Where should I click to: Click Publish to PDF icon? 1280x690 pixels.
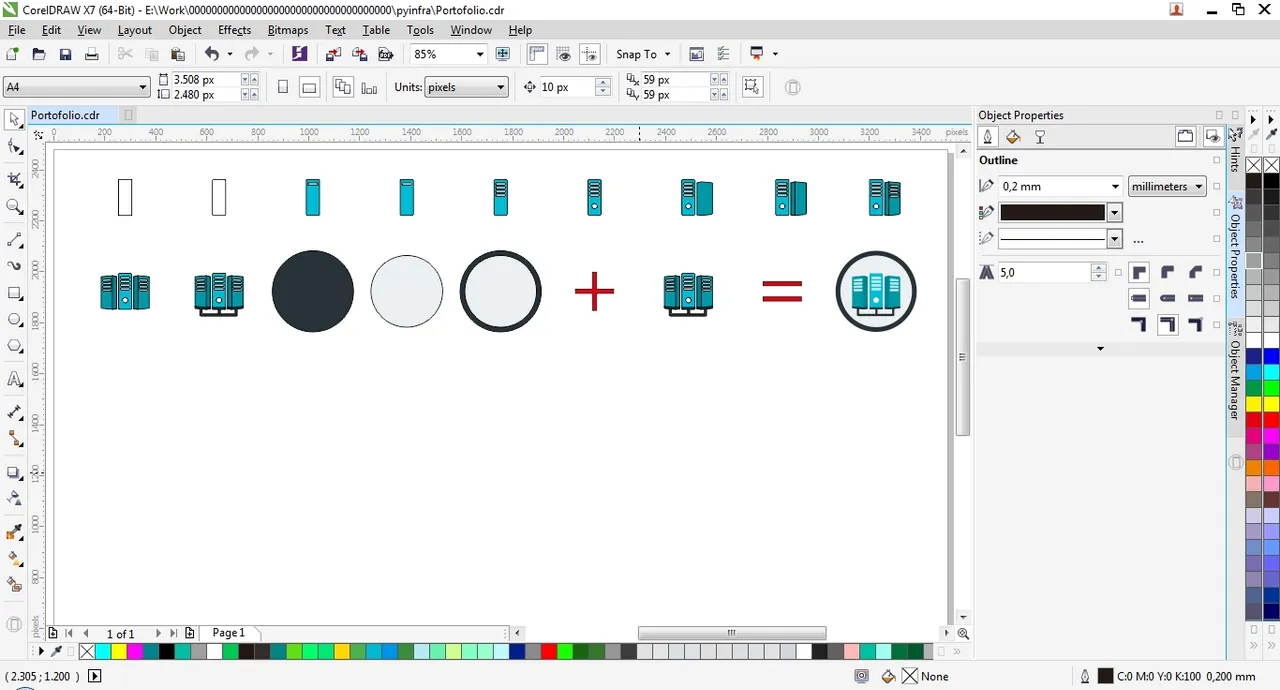click(385, 54)
